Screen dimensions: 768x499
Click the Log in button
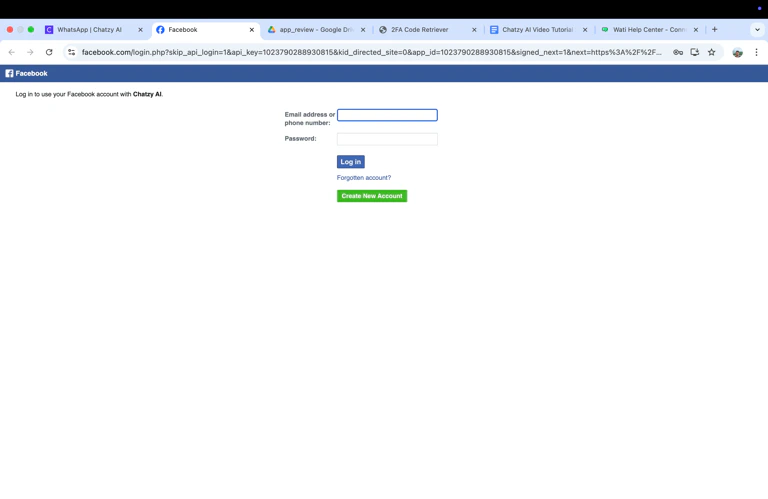(351, 162)
